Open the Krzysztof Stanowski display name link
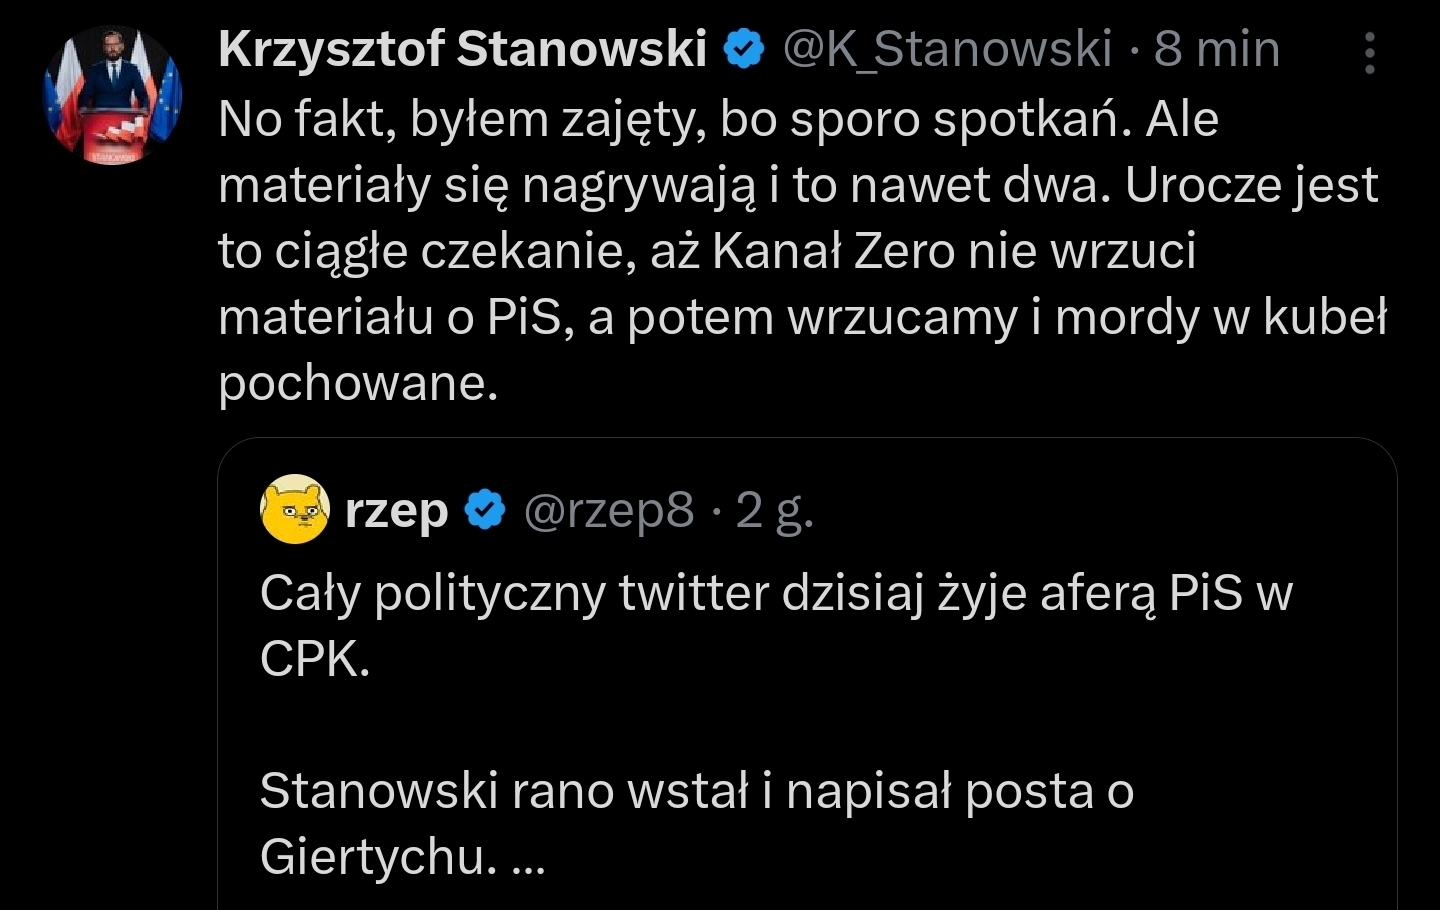Viewport: 1440px width, 910px height. 462,49
